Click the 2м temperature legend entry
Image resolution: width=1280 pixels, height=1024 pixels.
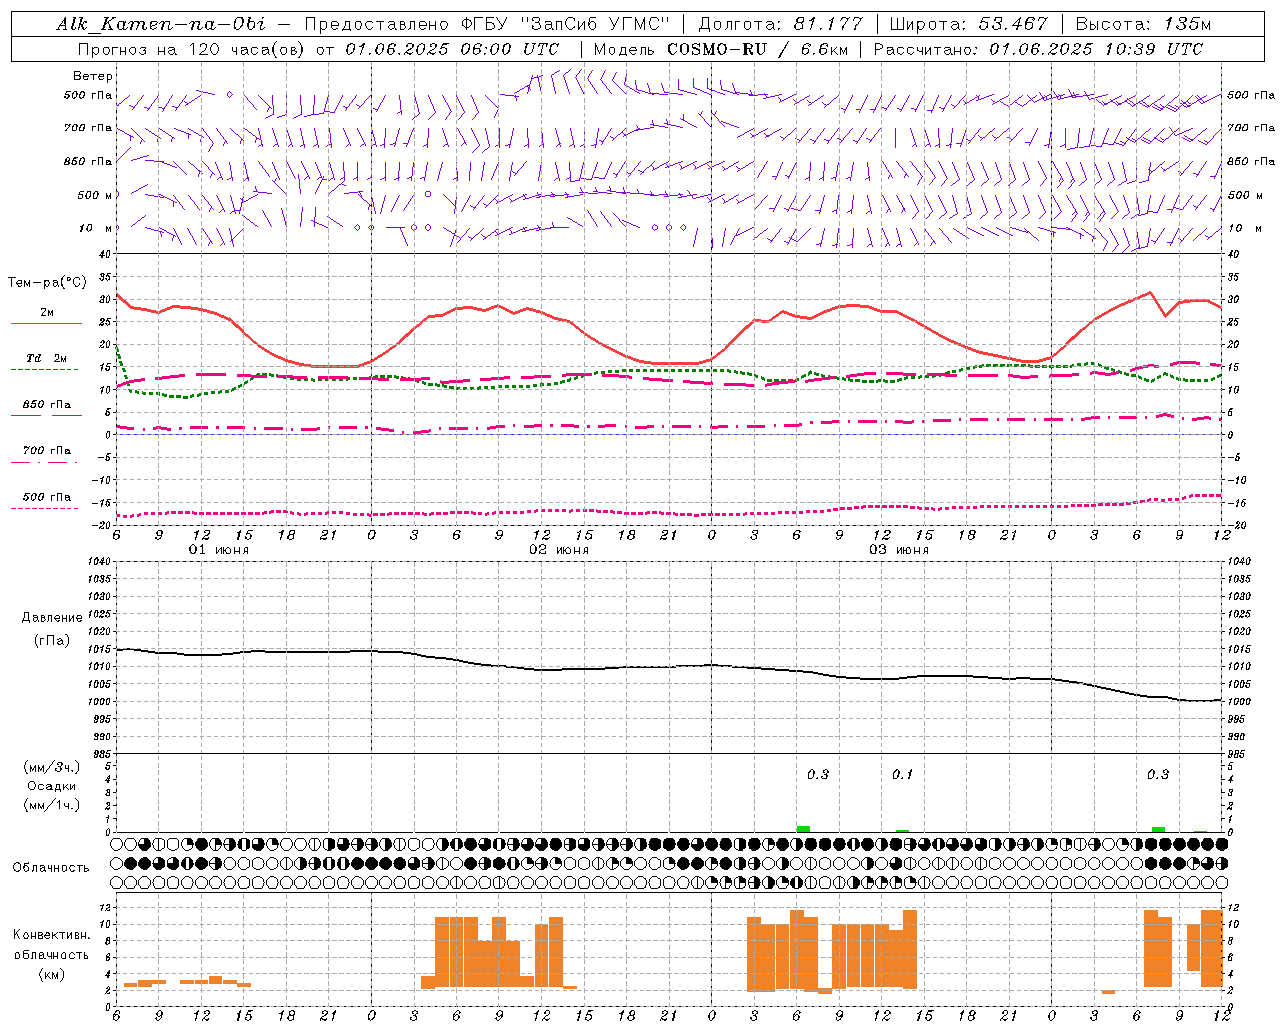coord(47,313)
